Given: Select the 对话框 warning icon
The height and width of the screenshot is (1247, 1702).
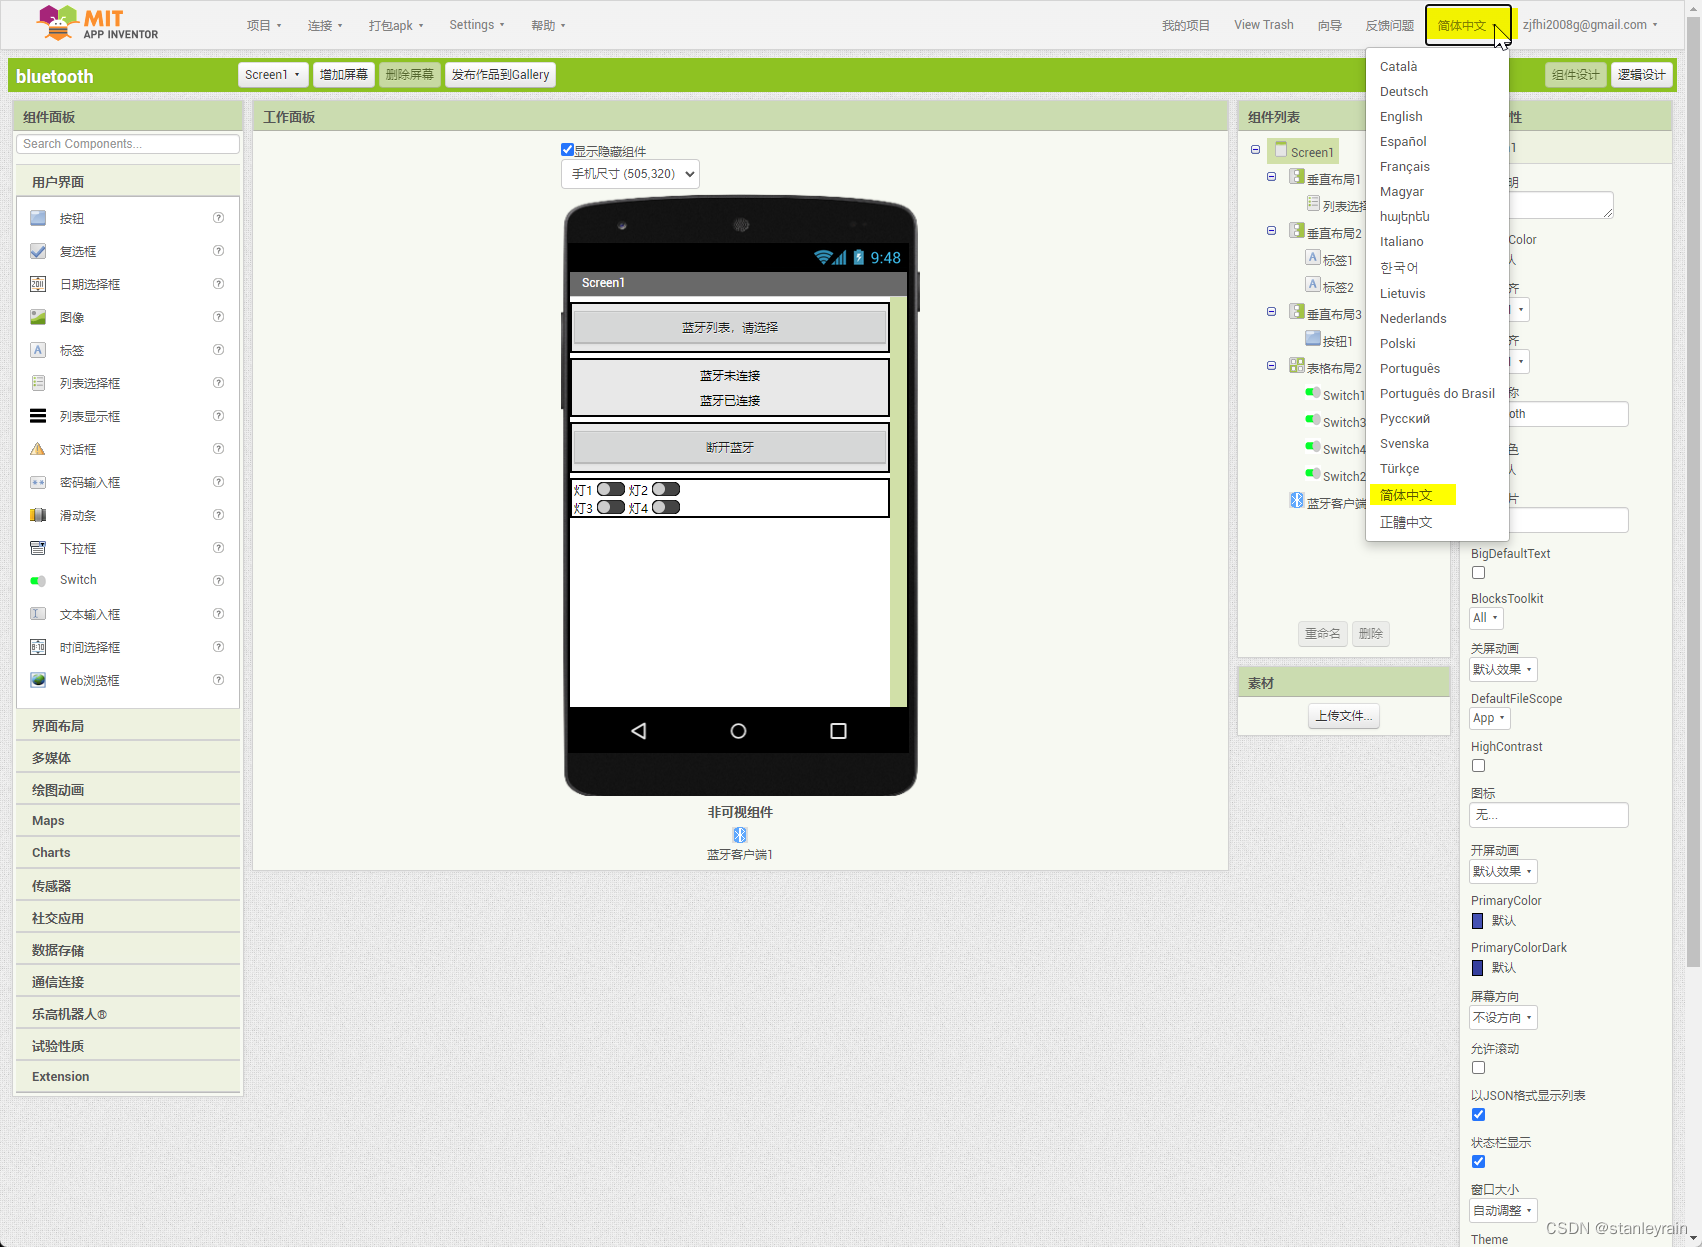Looking at the screenshot, I should 38,449.
